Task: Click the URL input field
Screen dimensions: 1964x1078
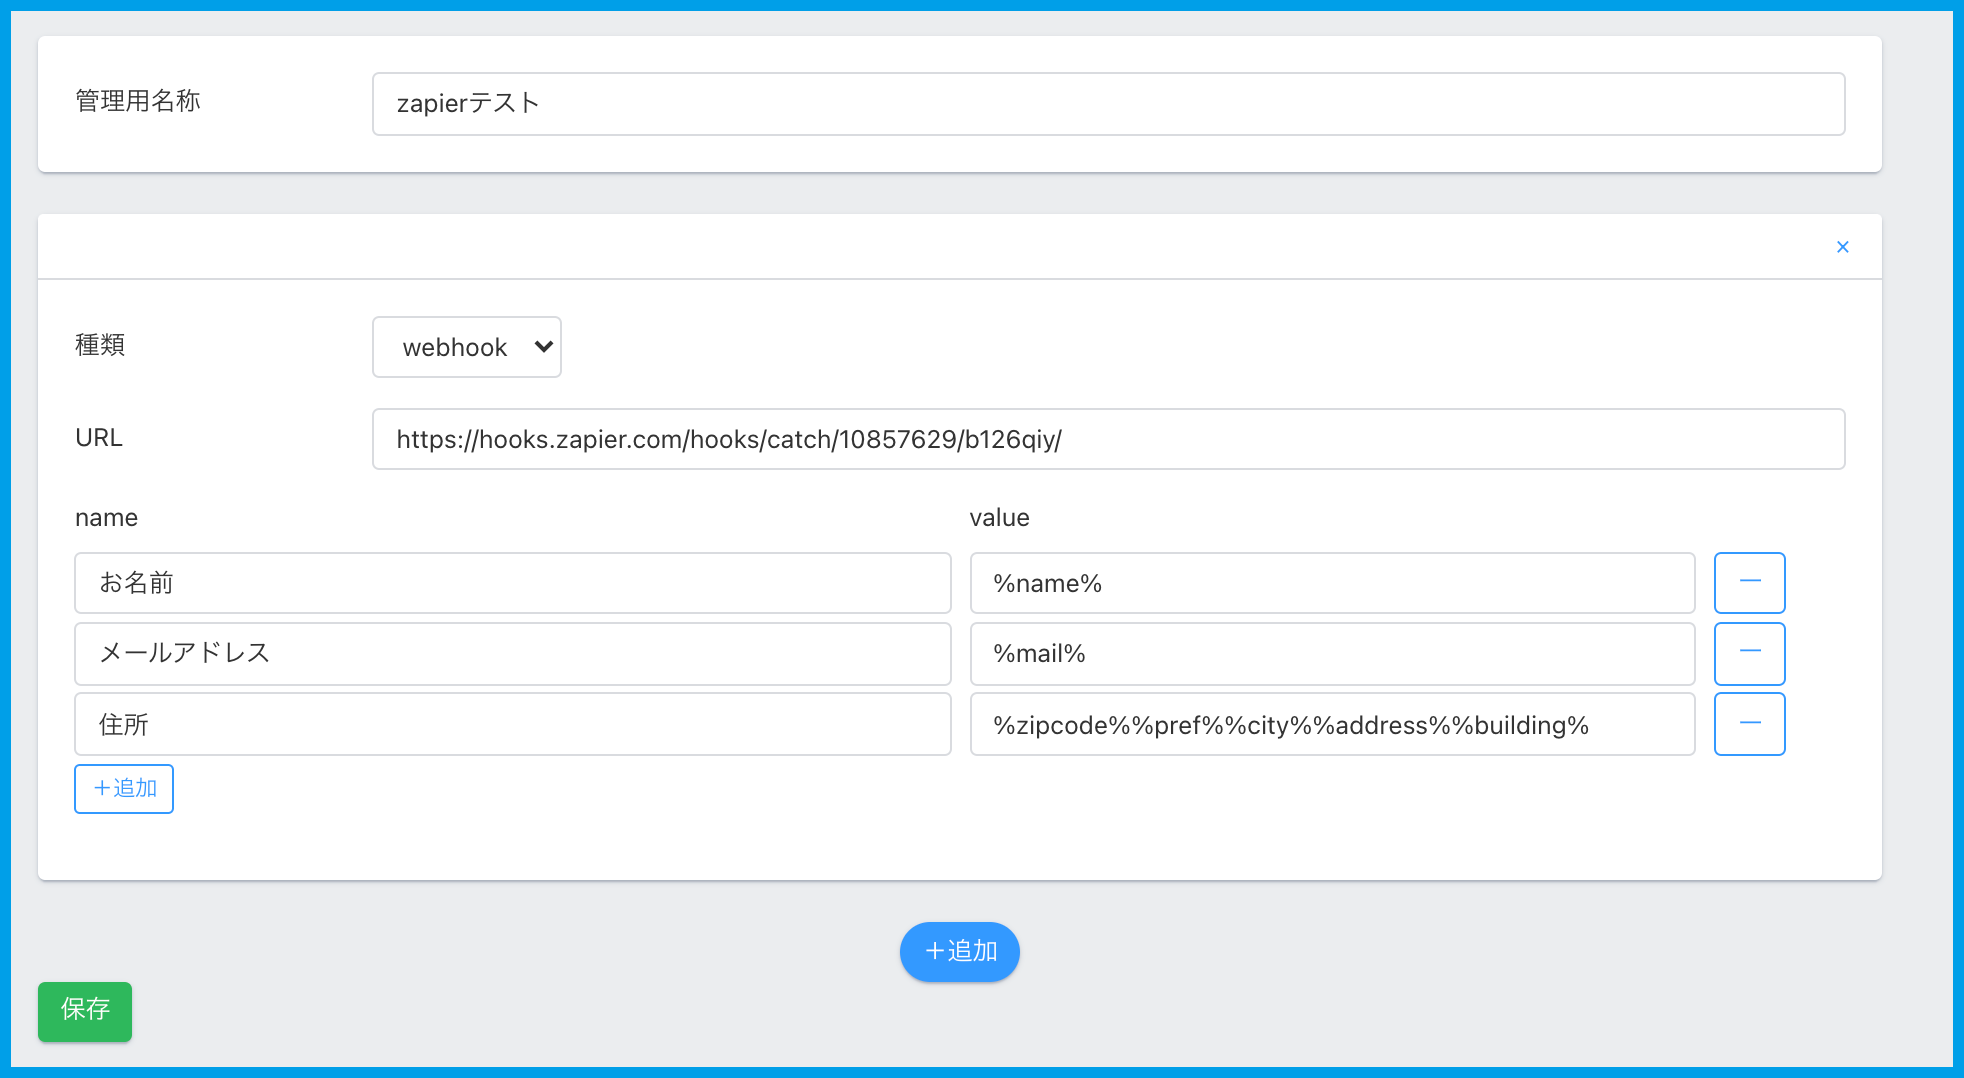Action: (1108, 439)
